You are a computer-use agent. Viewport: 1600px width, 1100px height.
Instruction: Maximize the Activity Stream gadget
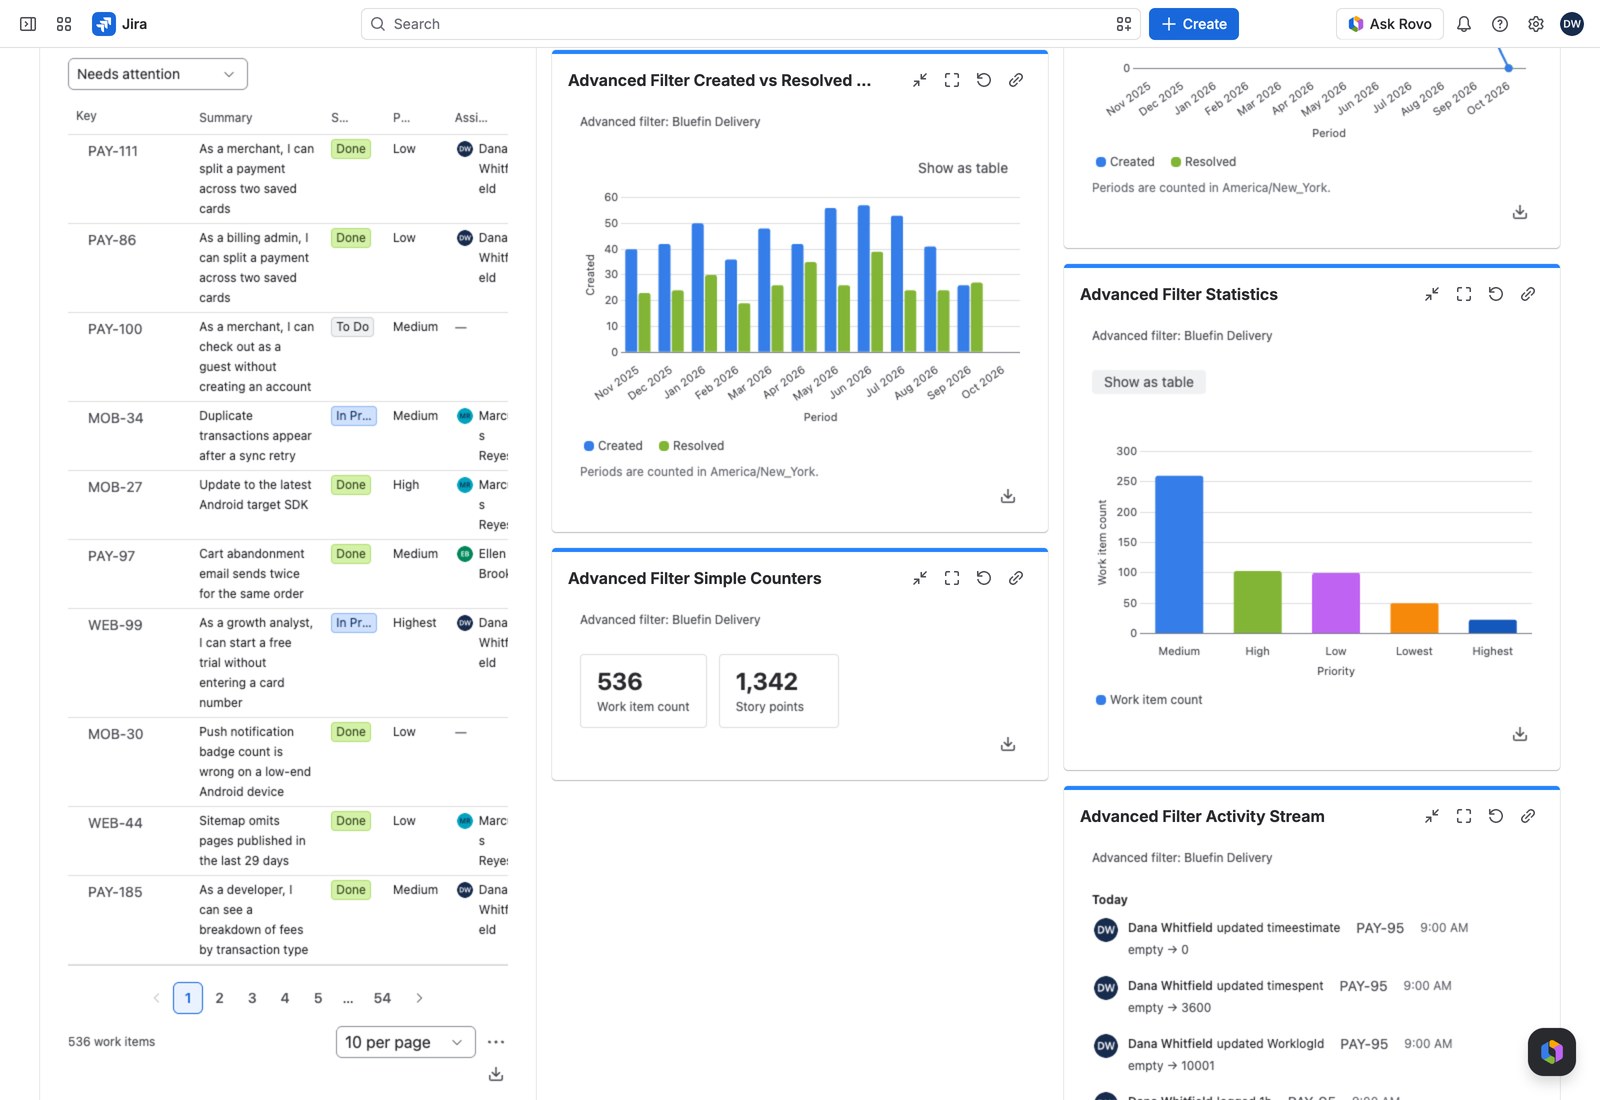click(1464, 816)
